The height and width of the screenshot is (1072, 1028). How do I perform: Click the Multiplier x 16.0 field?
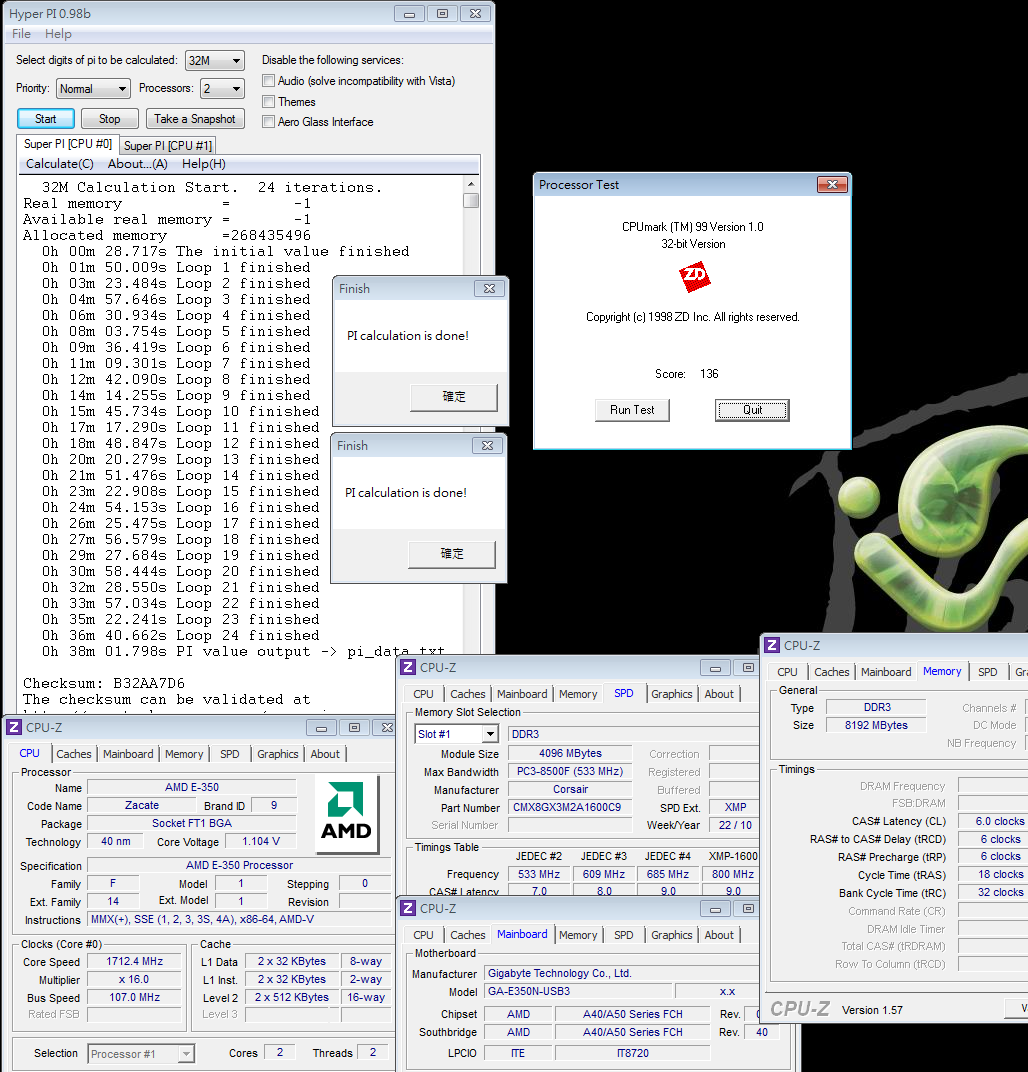pos(135,979)
